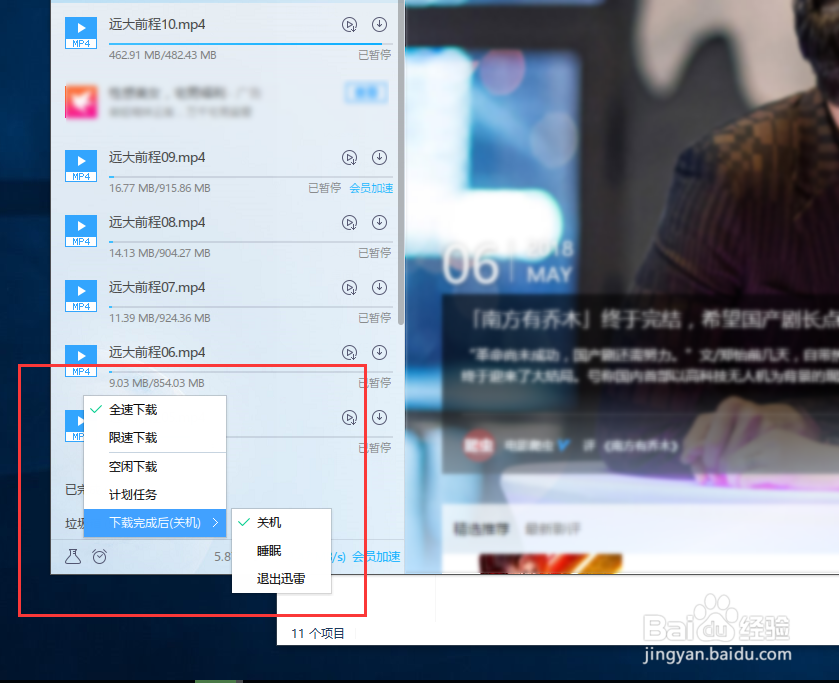Click MP4 file icon of 远大前程08.mp4
The height and width of the screenshot is (683, 839).
tap(81, 231)
